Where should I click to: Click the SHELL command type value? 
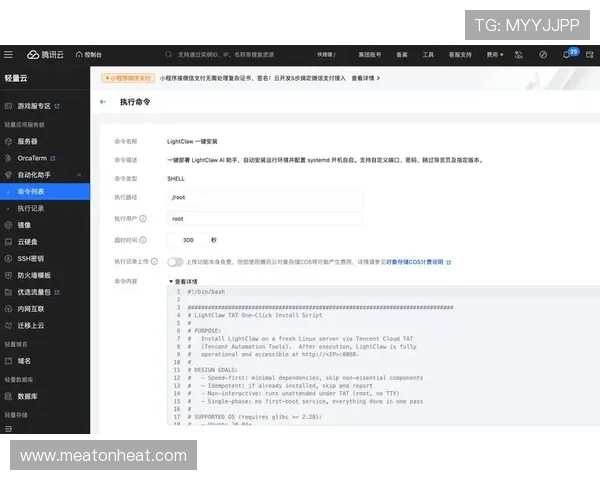tap(176, 179)
